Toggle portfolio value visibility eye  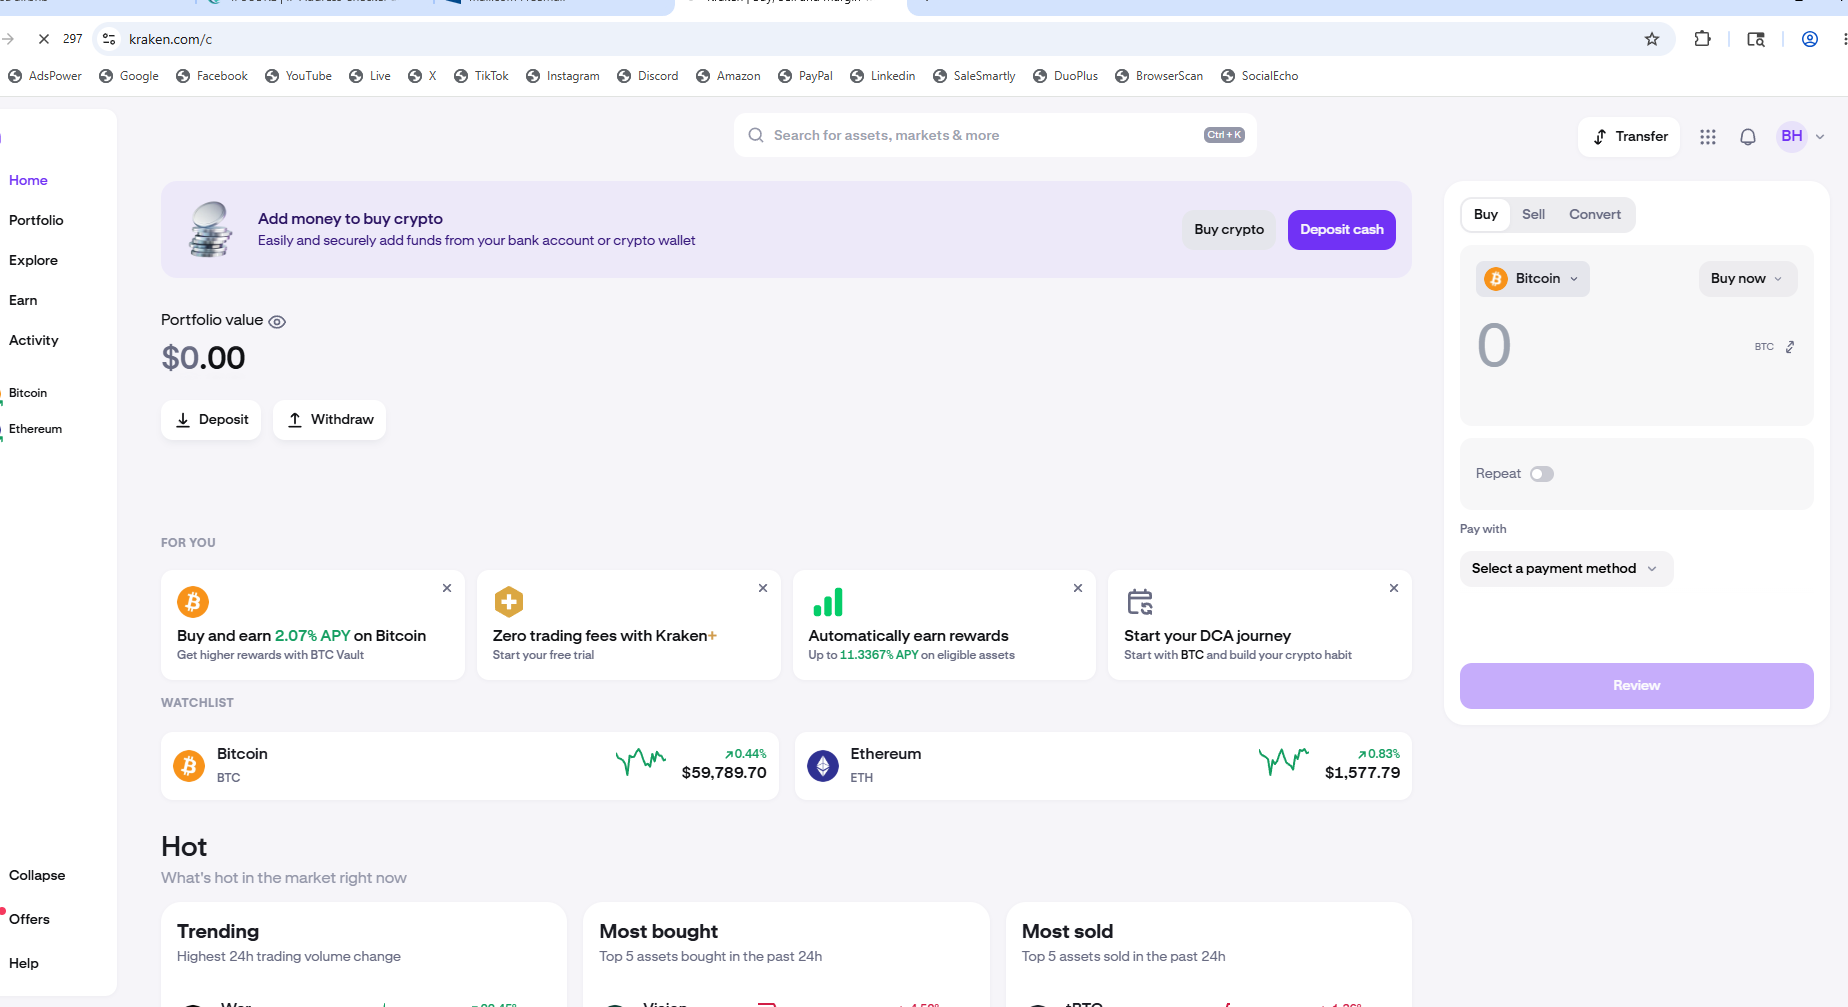click(277, 322)
